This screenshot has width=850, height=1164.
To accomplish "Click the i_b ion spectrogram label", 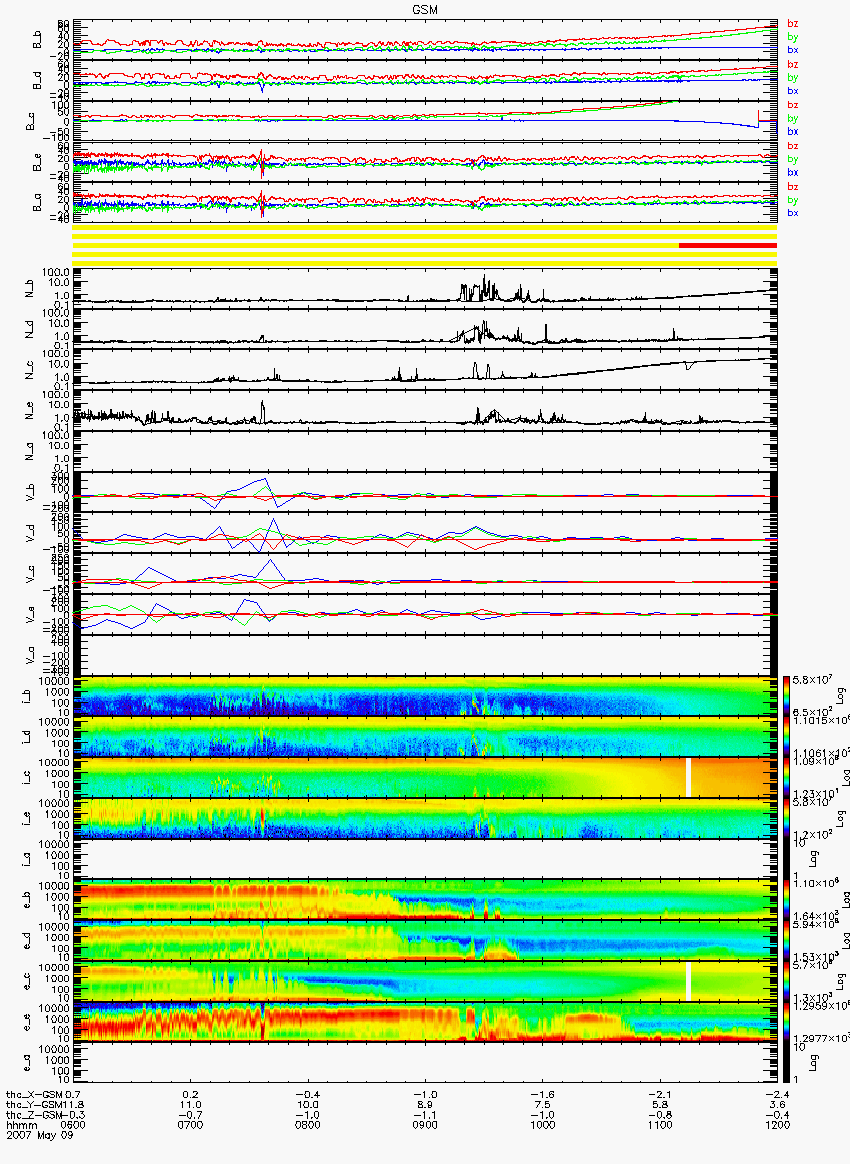I will pos(26,696).
